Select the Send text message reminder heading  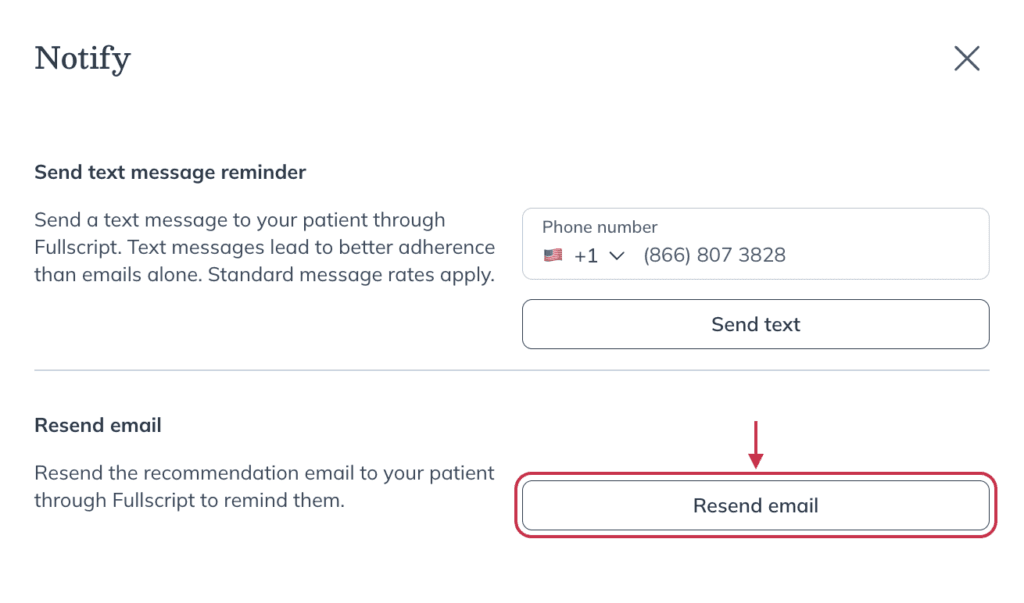(170, 172)
